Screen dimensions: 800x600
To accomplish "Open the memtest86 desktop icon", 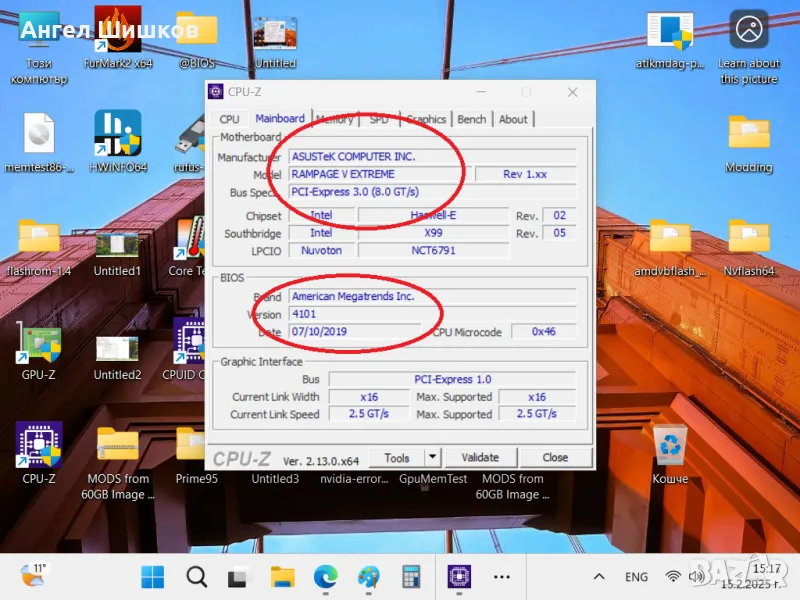I will (38, 135).
